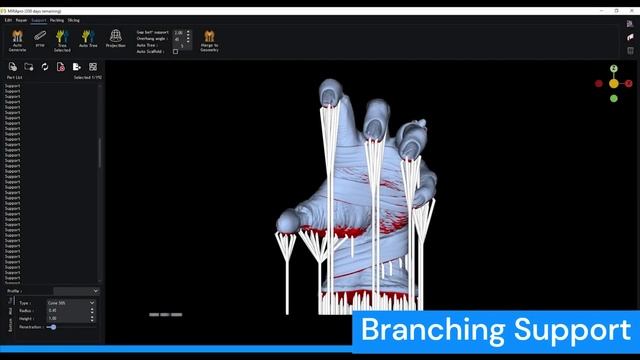Image resolution: width=640 pixels, height=360 pixels.
Task: Click the folder icon in part list toolbar
Action: 29,67
